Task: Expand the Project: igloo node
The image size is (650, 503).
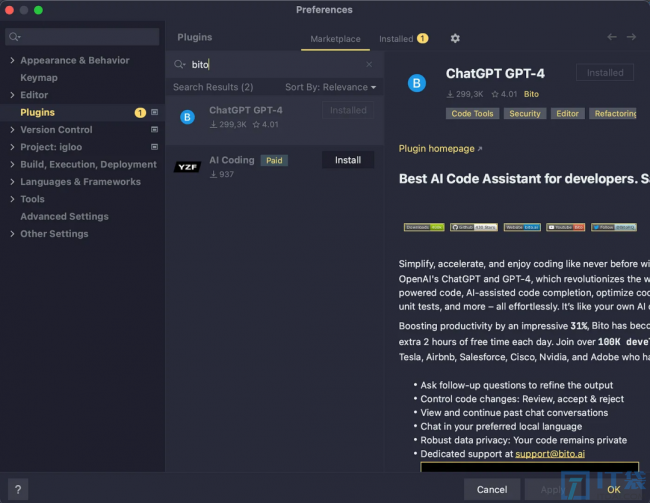Action: click(12, 147)
